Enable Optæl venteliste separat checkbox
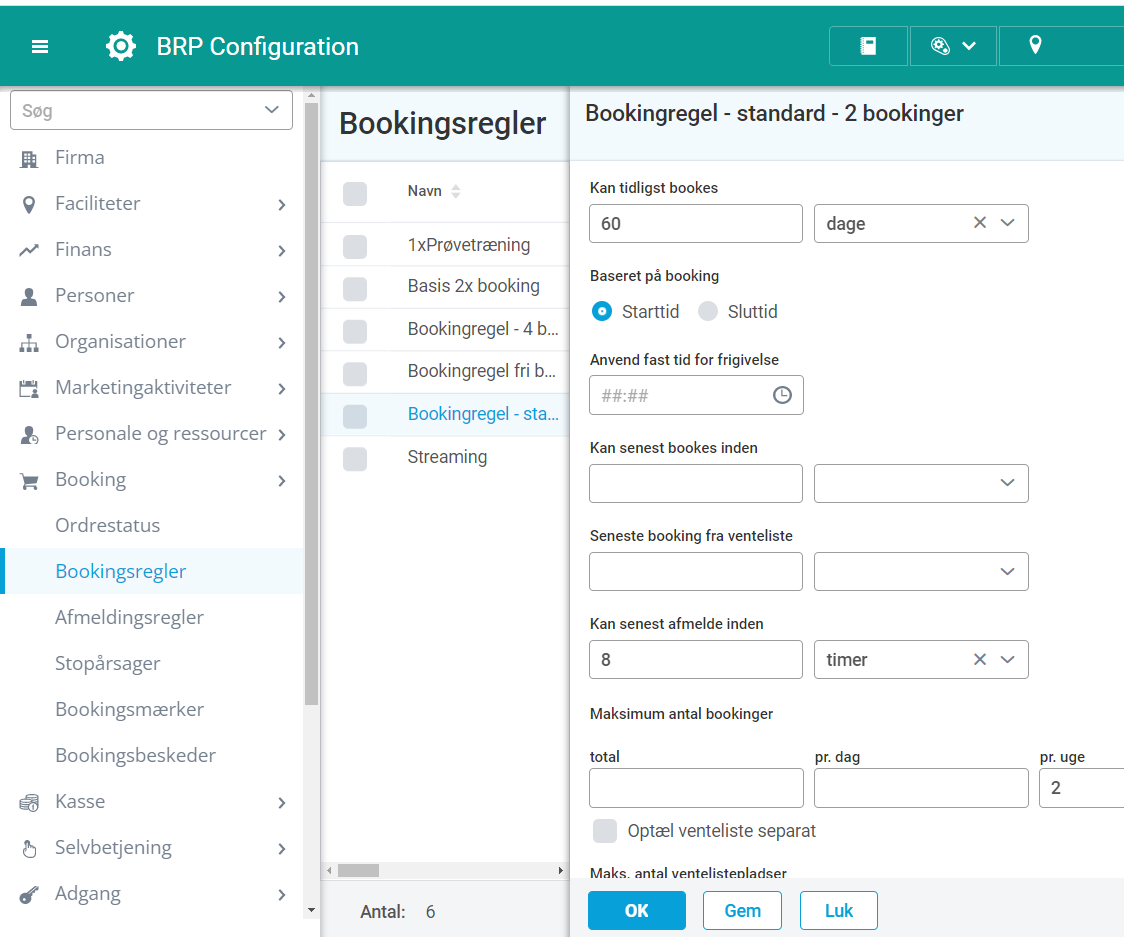 tap(605, 831)
